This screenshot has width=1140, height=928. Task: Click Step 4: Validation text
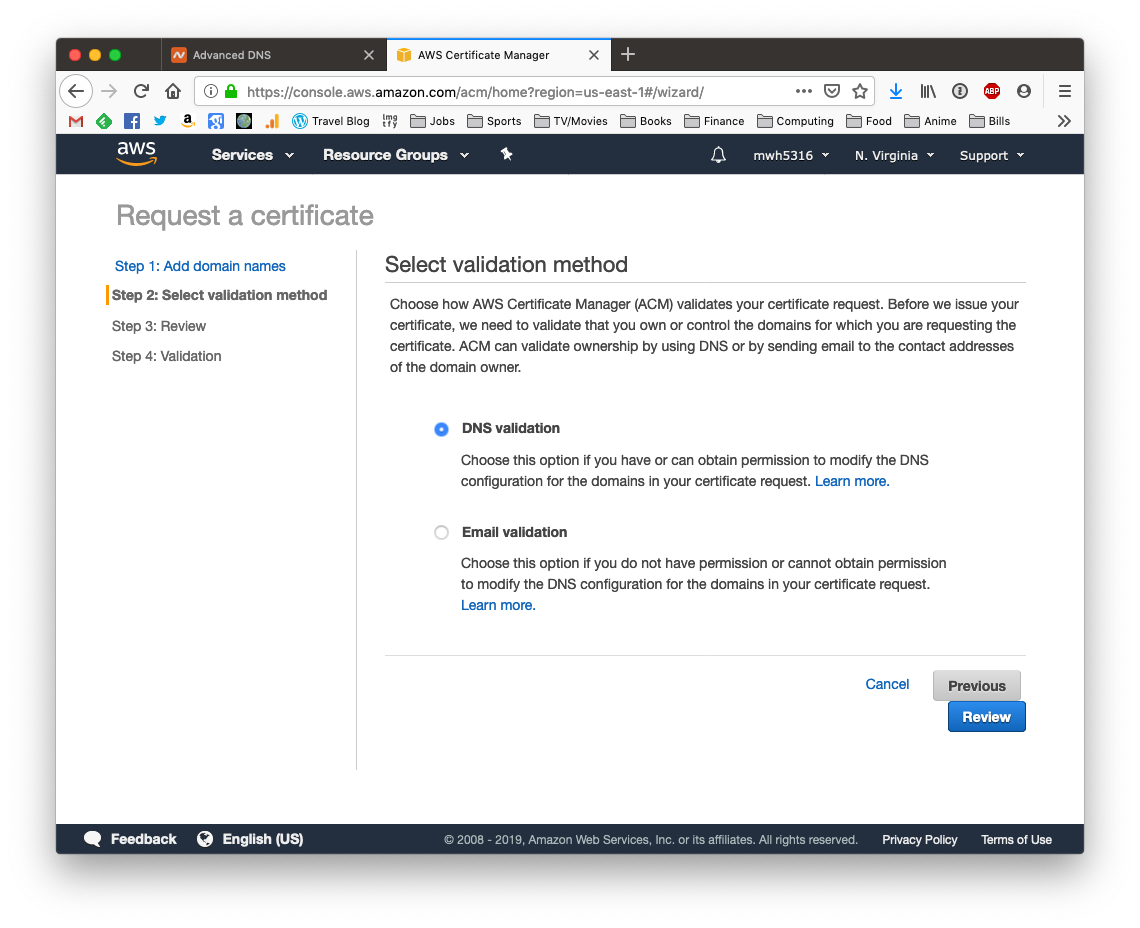166,356
